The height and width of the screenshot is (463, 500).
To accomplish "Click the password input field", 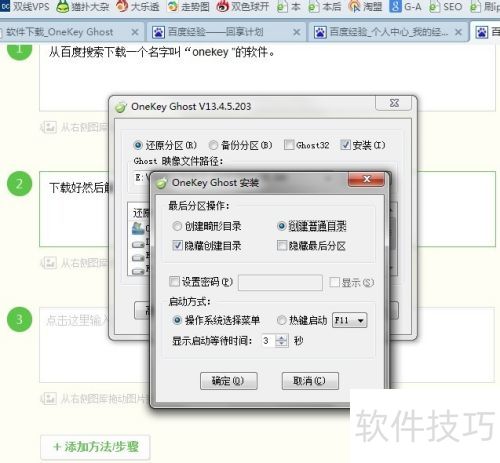I will [x=280, y=283].
